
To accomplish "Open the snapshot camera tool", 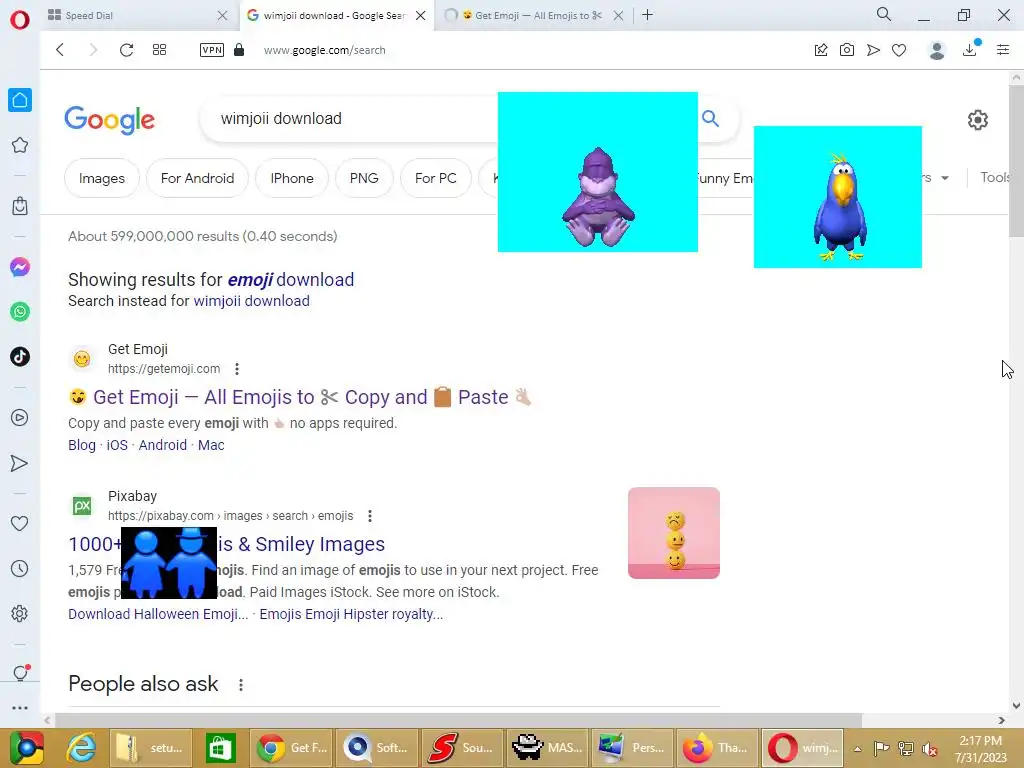I will tap(847, 50).
